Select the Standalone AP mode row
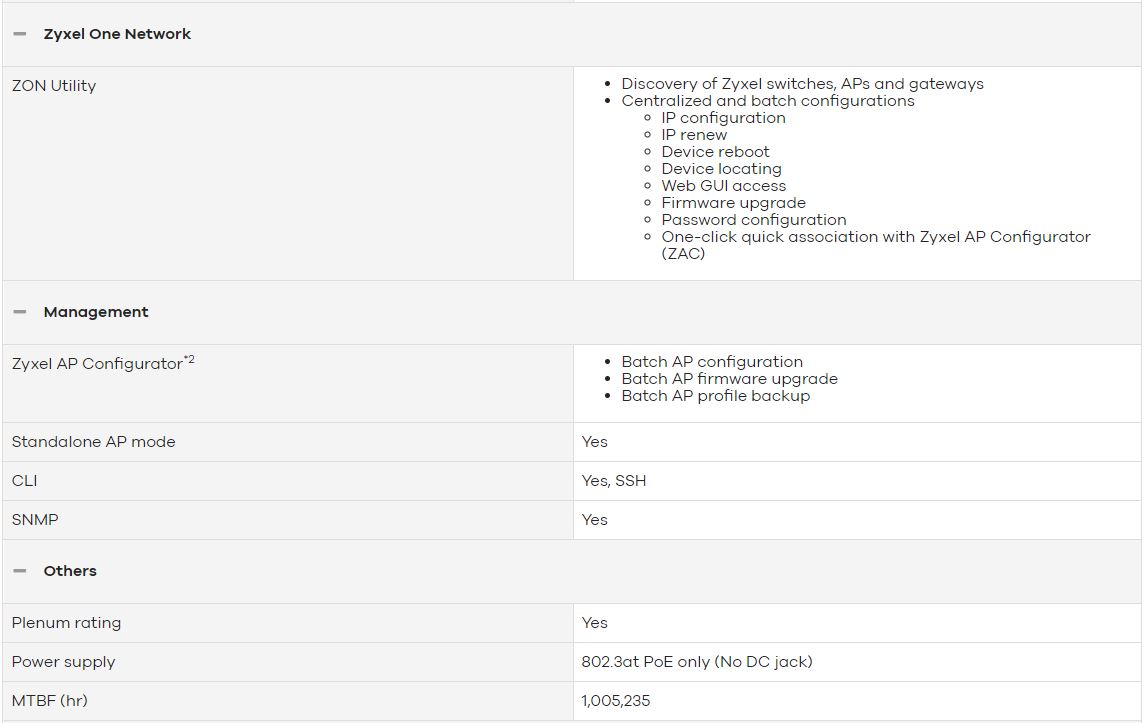This screenshot has width=1144, height=723. (x=571, y=442)
